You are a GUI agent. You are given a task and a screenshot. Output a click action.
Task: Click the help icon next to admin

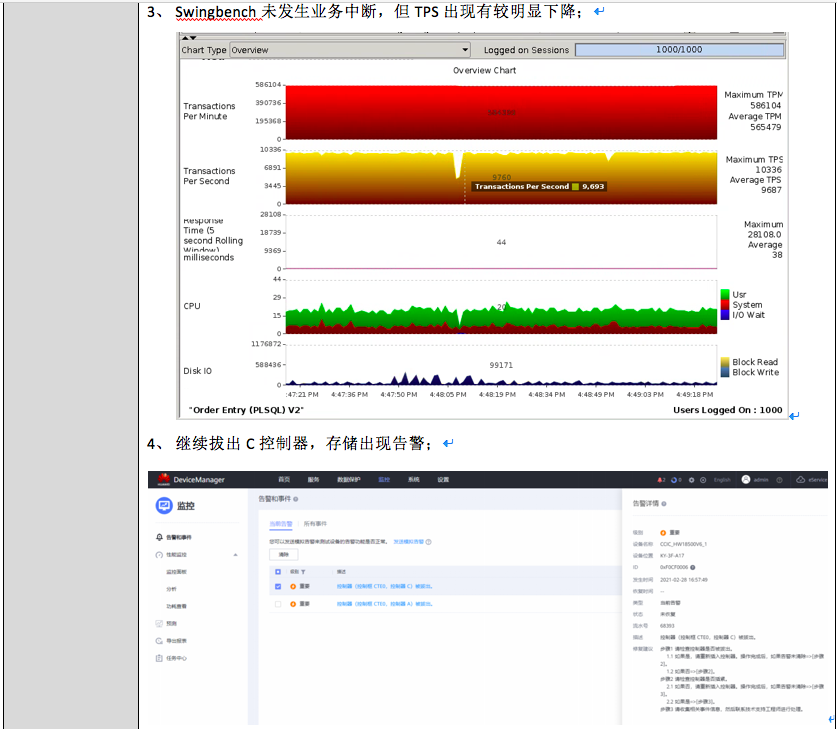(x=779, y=480)
